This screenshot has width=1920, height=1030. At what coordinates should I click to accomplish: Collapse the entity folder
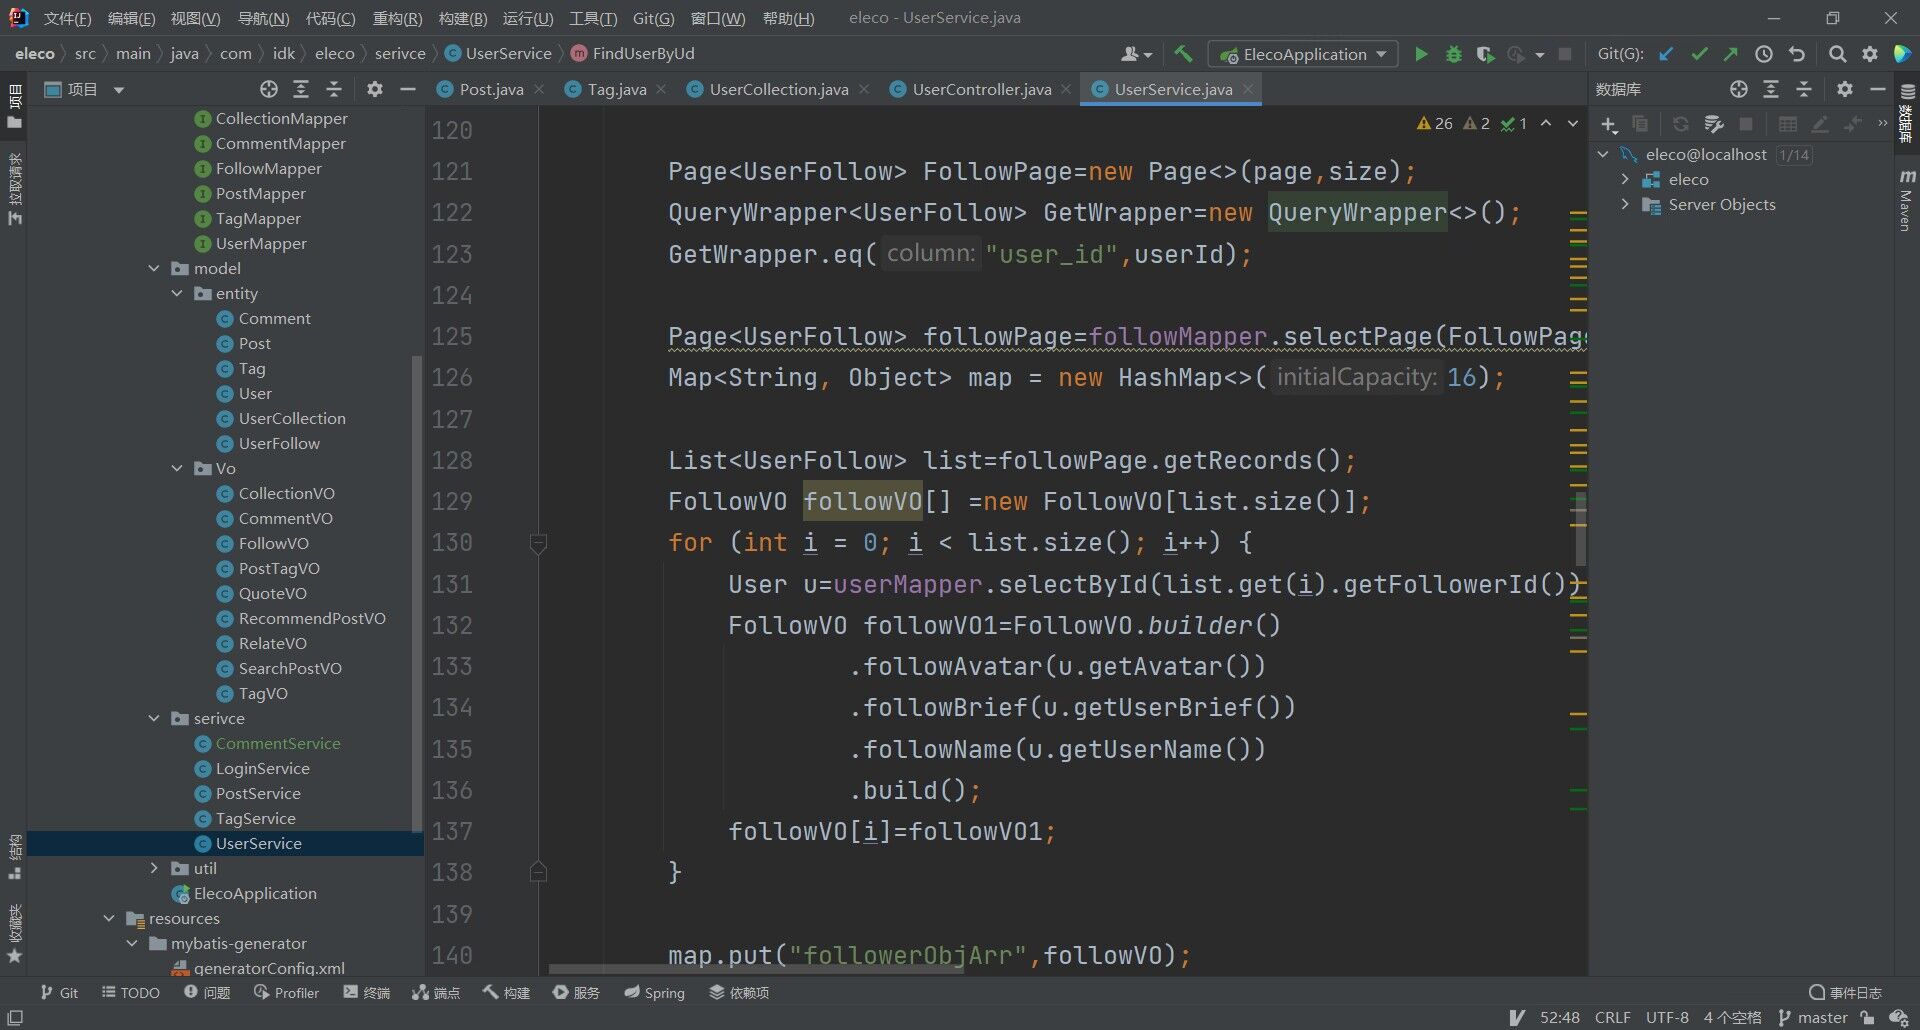(x=177, y=293)
